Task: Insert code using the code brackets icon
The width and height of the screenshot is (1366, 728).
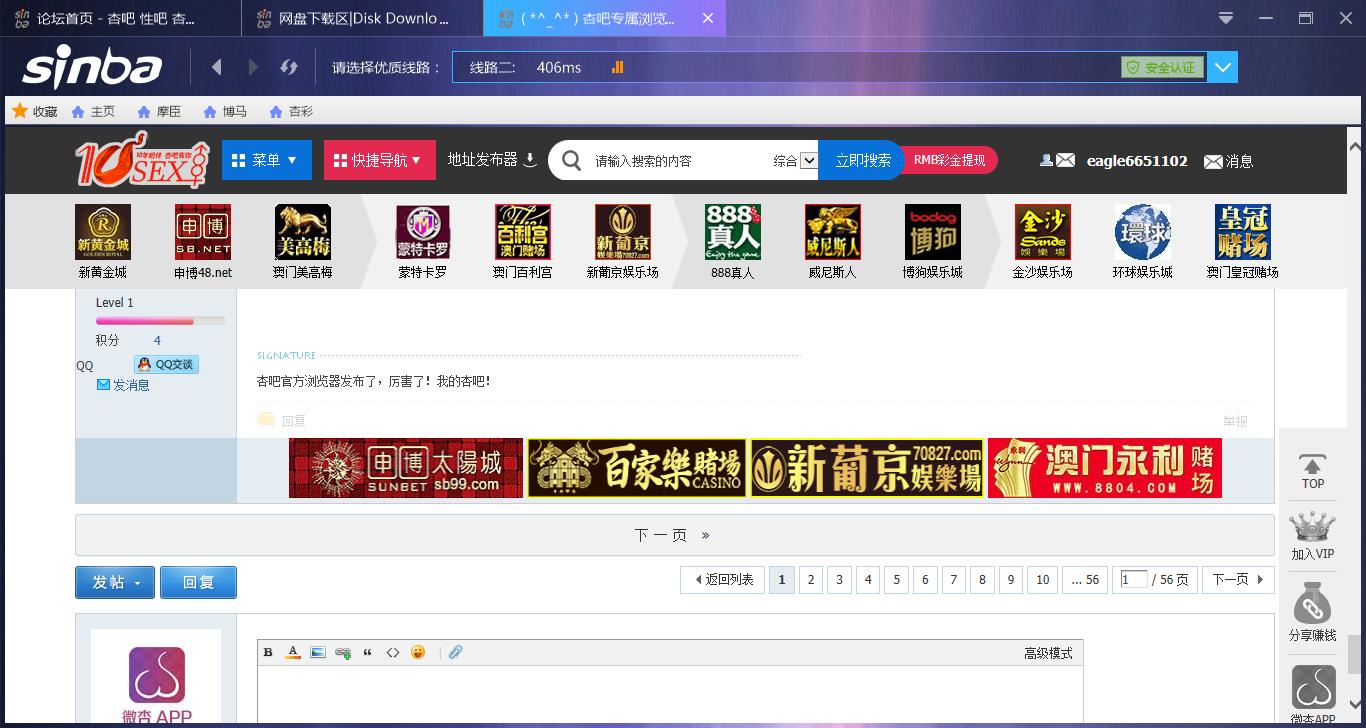Action: tap(393, 652)
